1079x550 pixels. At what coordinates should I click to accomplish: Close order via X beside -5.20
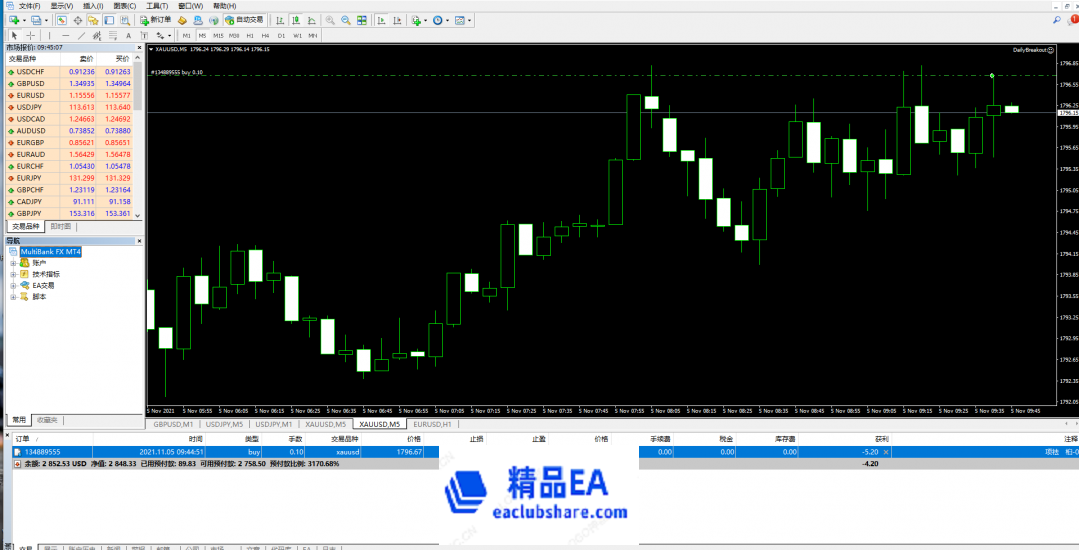[886, 452]
